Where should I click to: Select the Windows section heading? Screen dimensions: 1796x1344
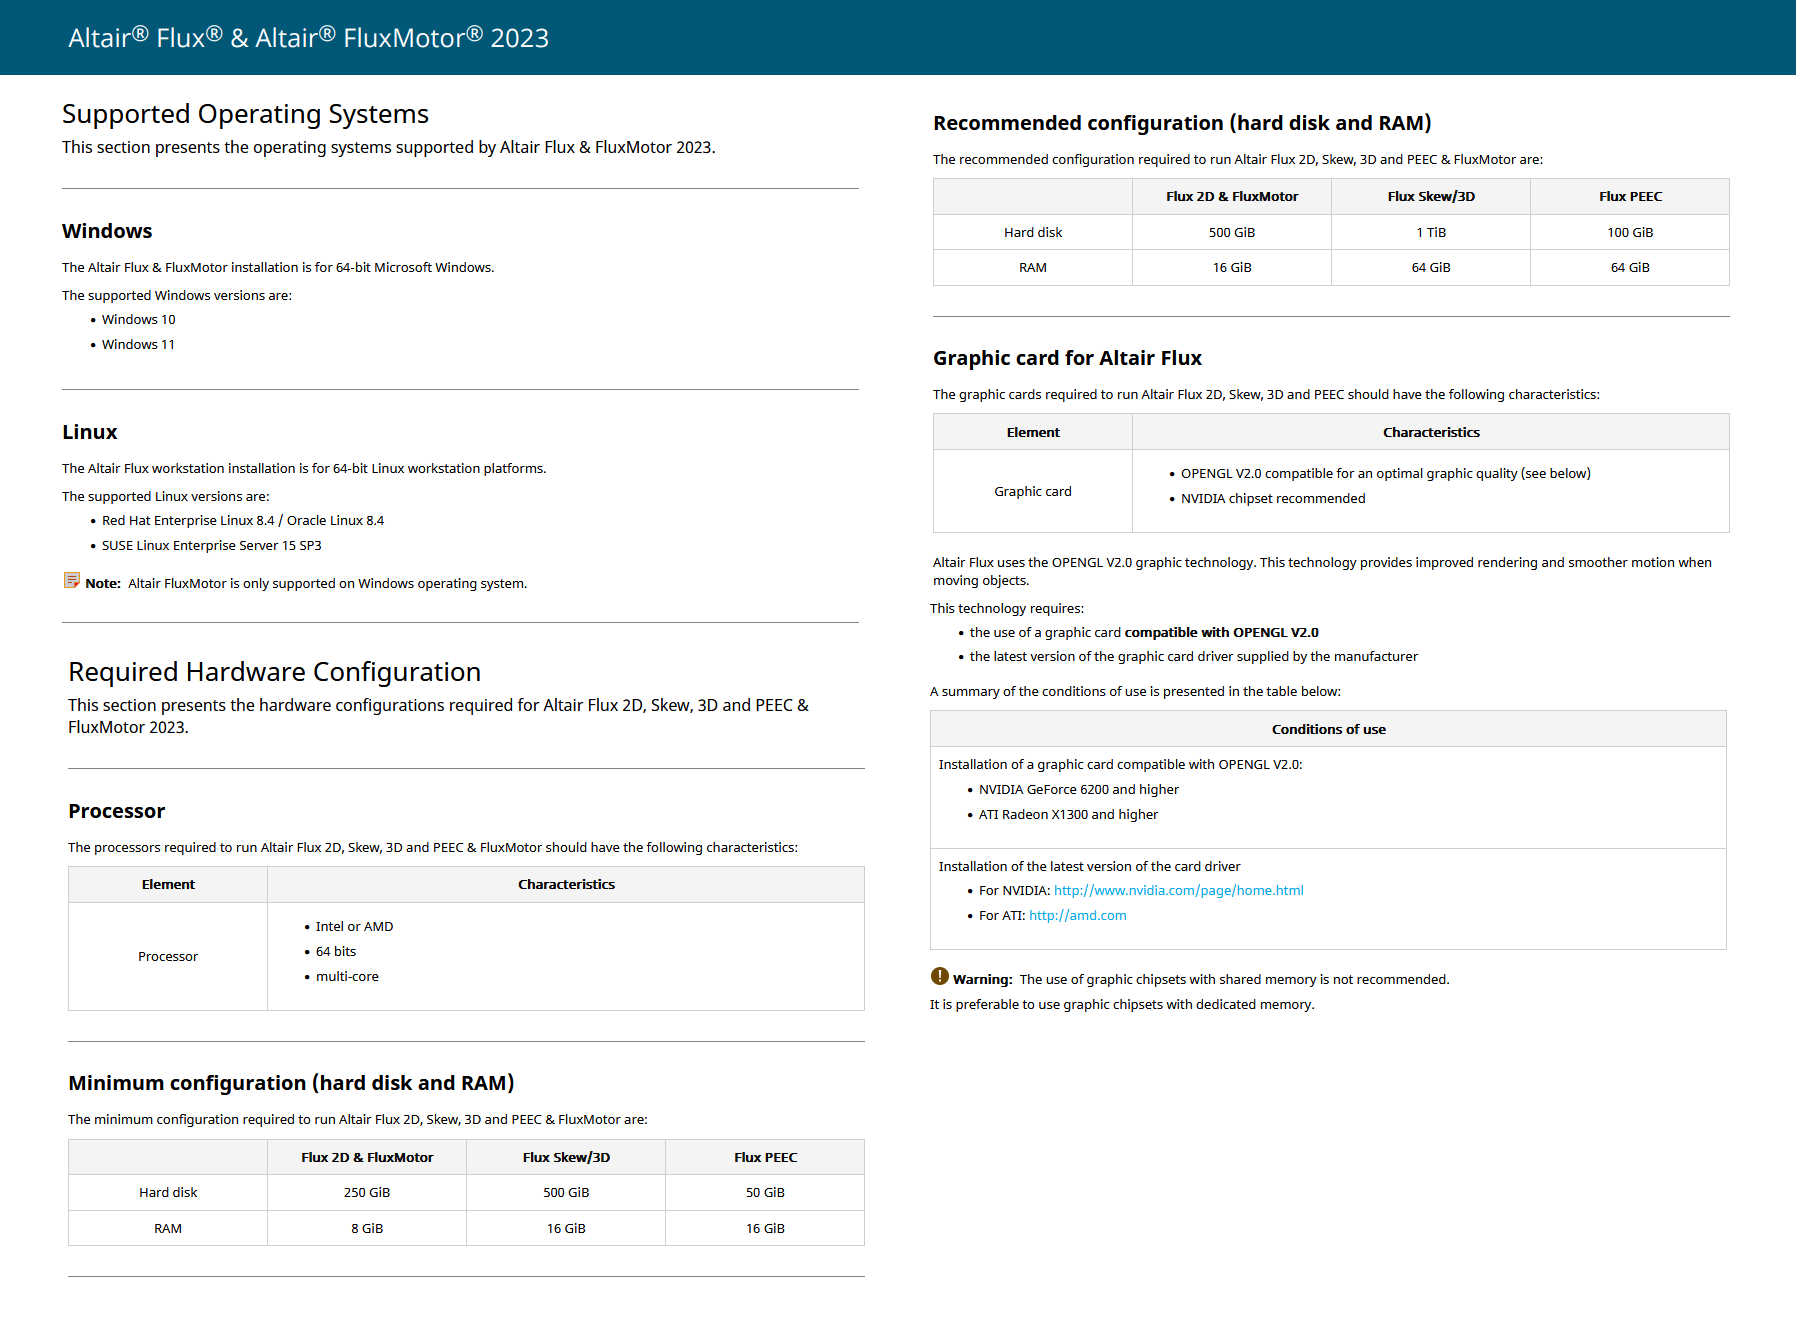[x=107, y=231]
